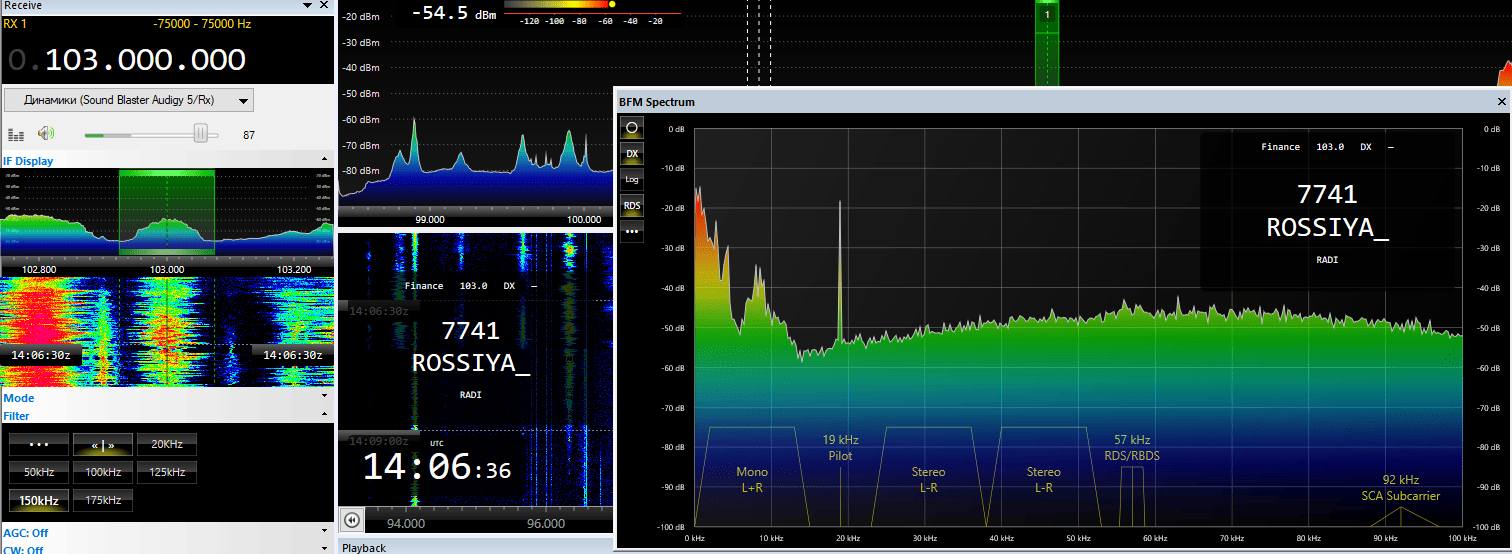The image size is (1512, 554).
Task: Open the Receive panel header dropdown arrow
Action: coord(308,6)
